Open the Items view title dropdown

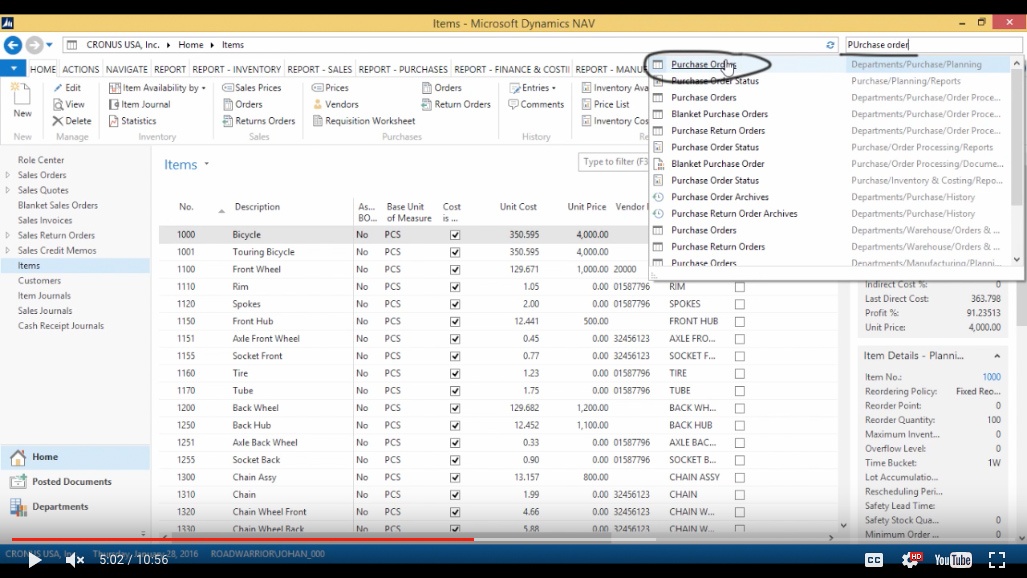click(x=206, y=164)
